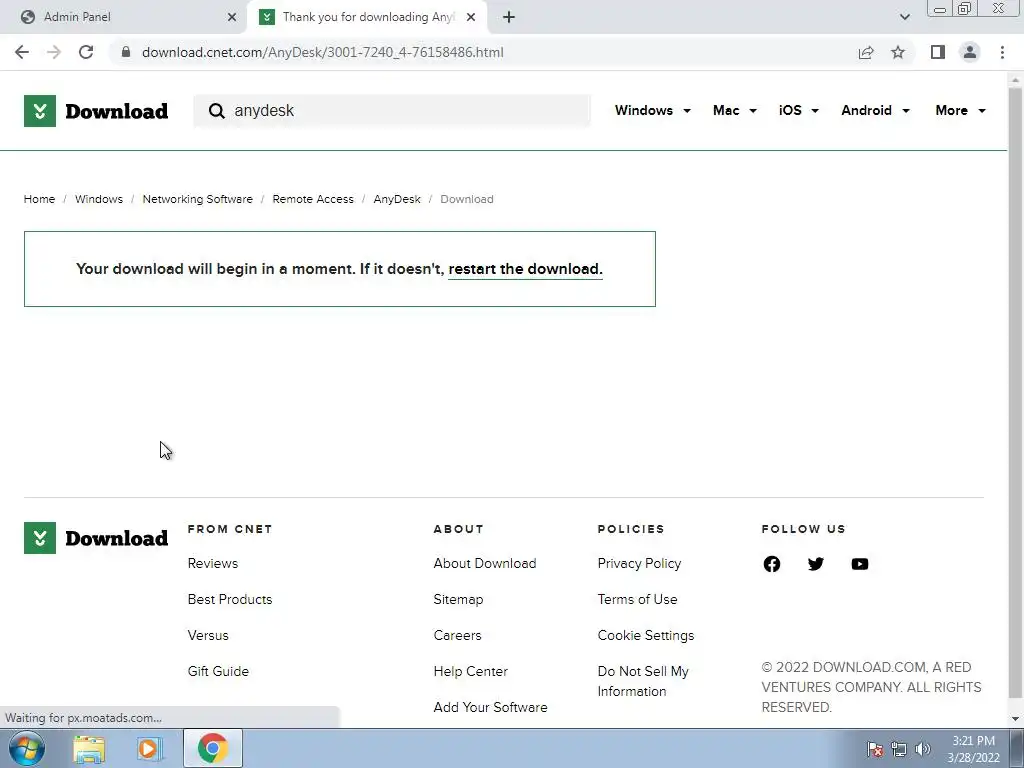
Task: Open Chrome three-dot menu
Action: (x=1002, y=52)
